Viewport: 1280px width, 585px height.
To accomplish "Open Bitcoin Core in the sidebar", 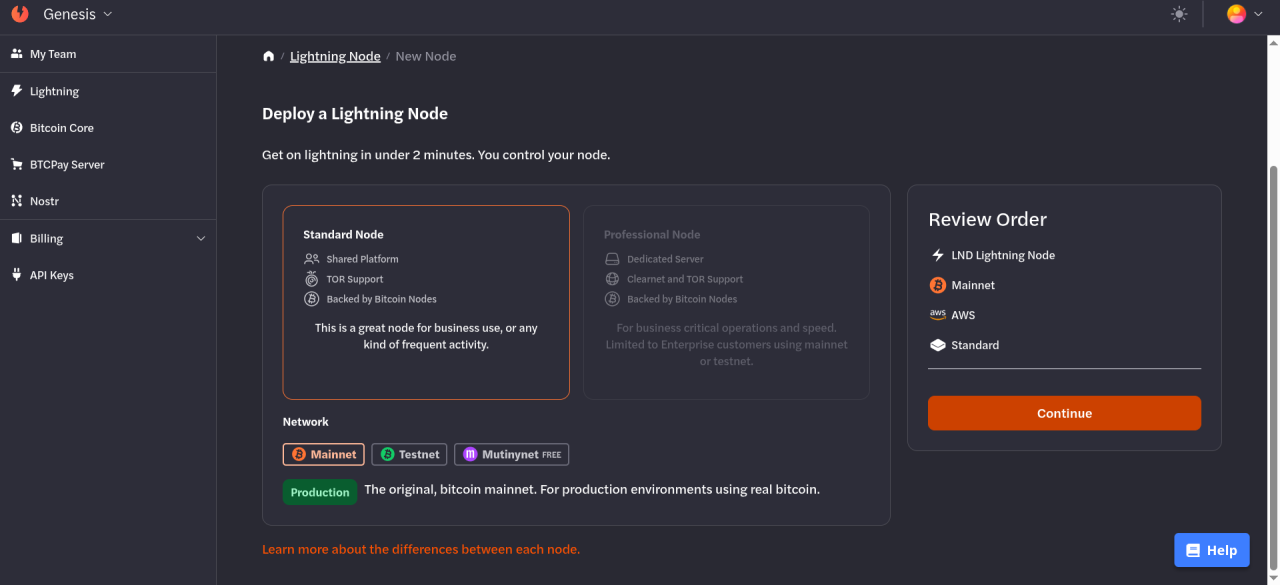I will tap(108, 128).
